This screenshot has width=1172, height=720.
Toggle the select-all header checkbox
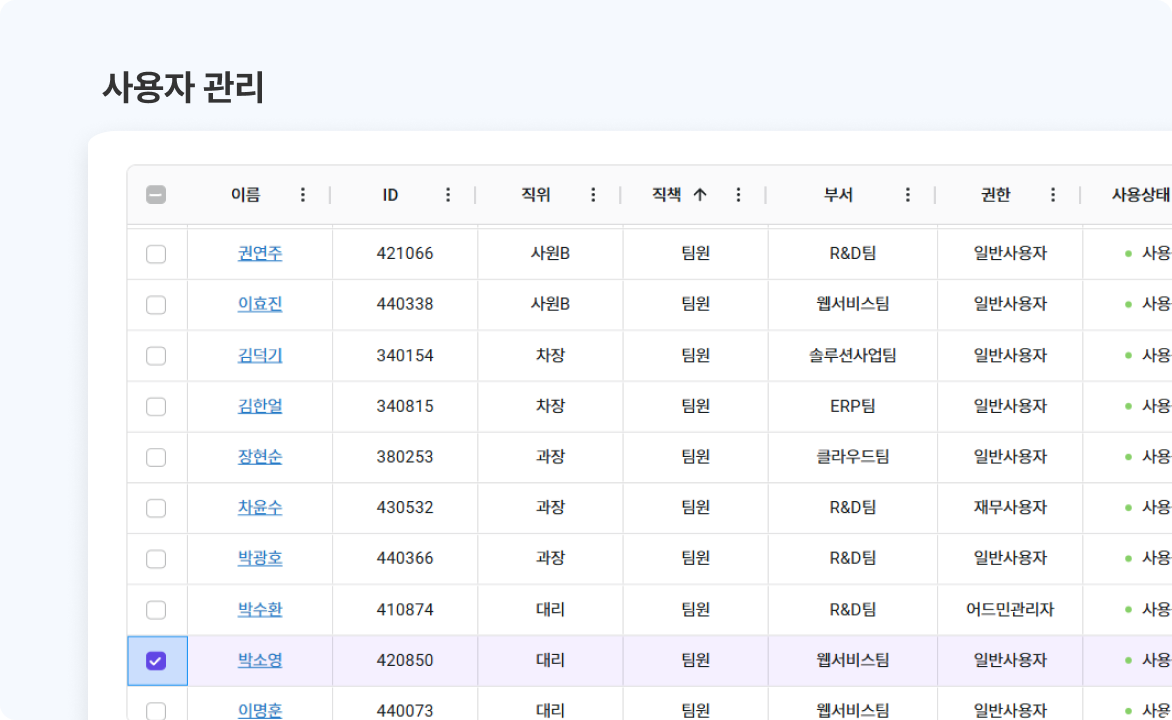pyautogui.click(x=156, y=195)
